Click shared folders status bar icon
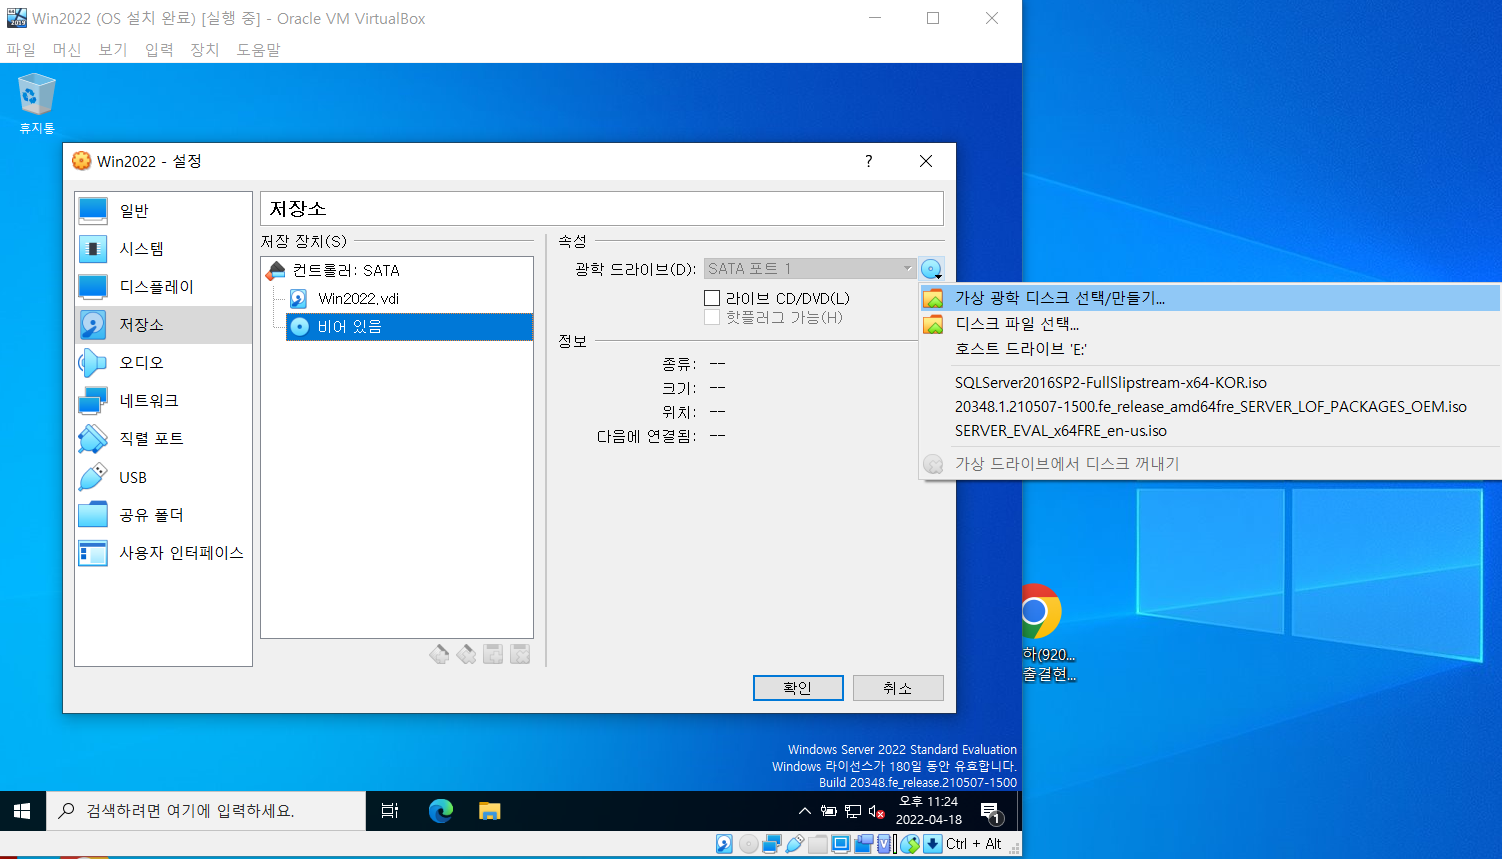 (x=818, y=844)
